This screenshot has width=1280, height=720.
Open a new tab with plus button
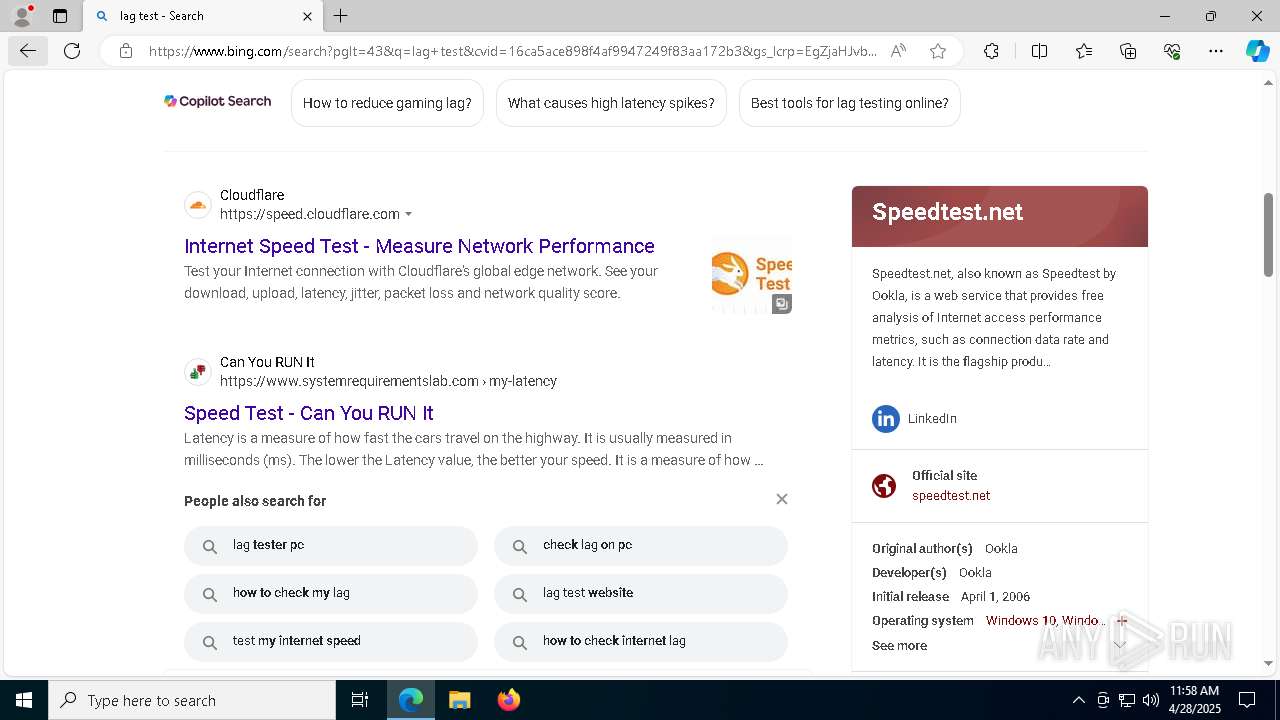coord(341,16)
